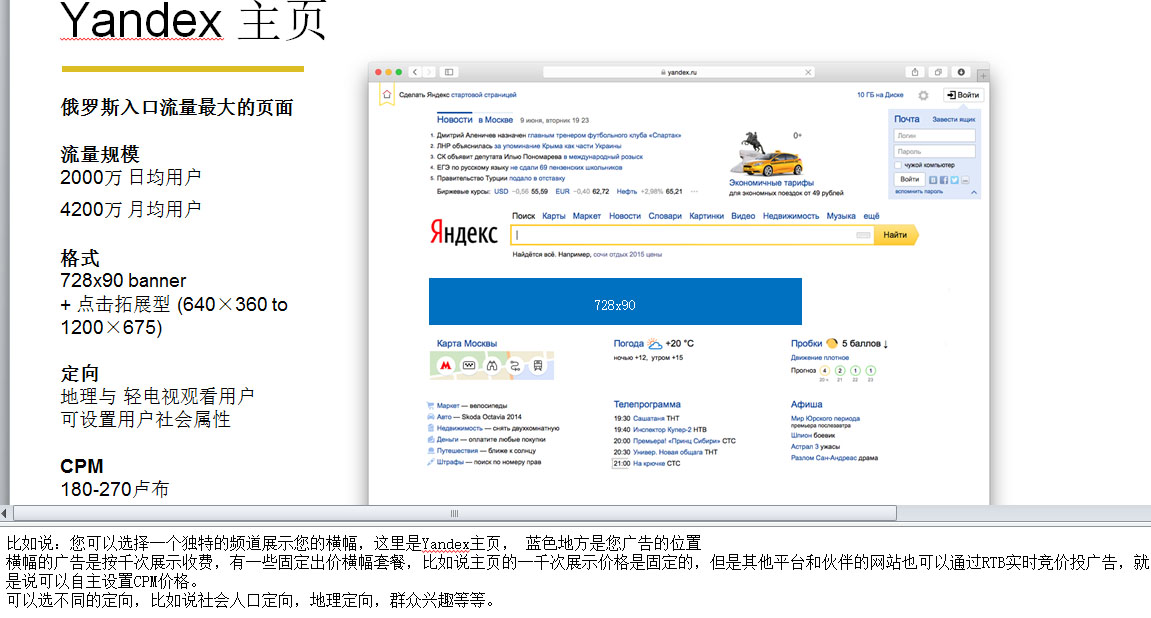The height and width of the screenshot is (618, 1151).
Task: Open Yandex settings gear icon
Action: coord(923,95)
